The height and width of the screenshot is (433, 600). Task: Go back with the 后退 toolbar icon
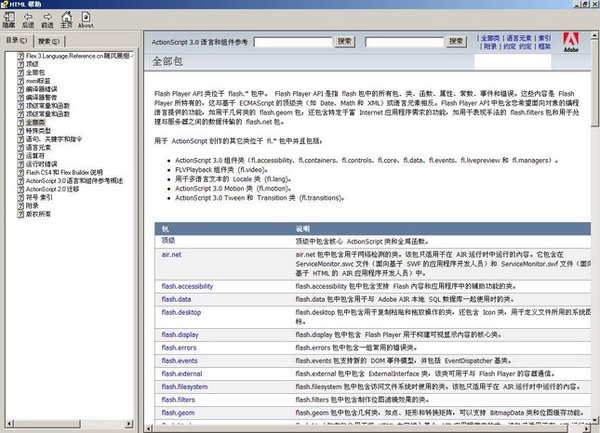28,20
